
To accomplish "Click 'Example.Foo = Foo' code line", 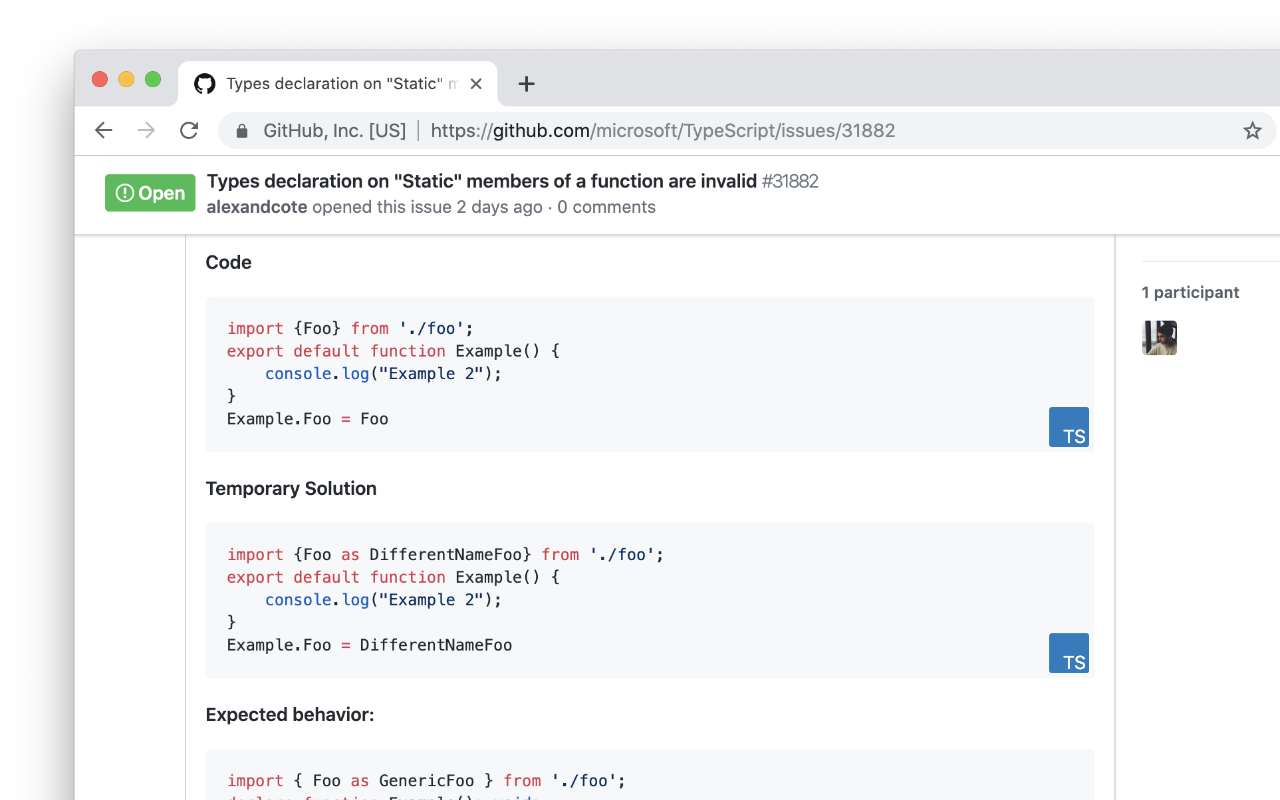I will pyautogui.click(x=307, y=419).
